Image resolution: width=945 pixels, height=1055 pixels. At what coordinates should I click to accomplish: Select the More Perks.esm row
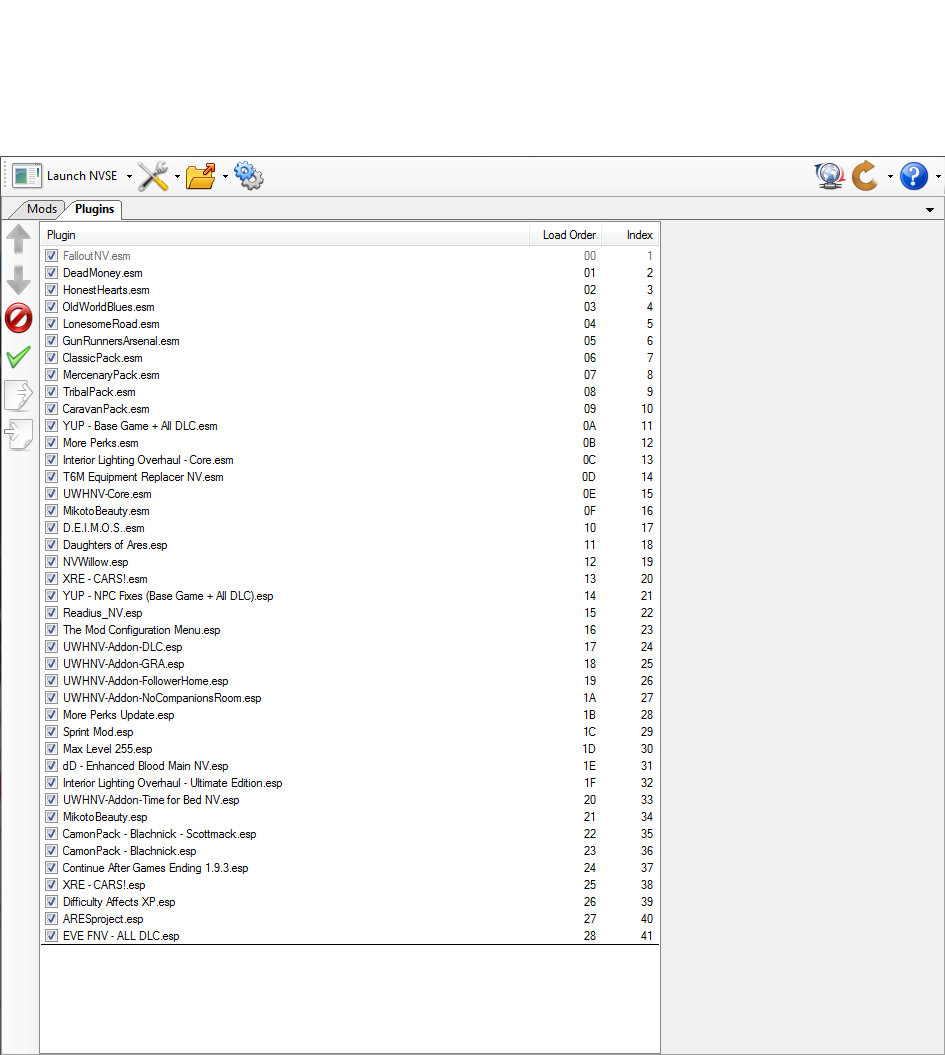(x=350, y=443)
